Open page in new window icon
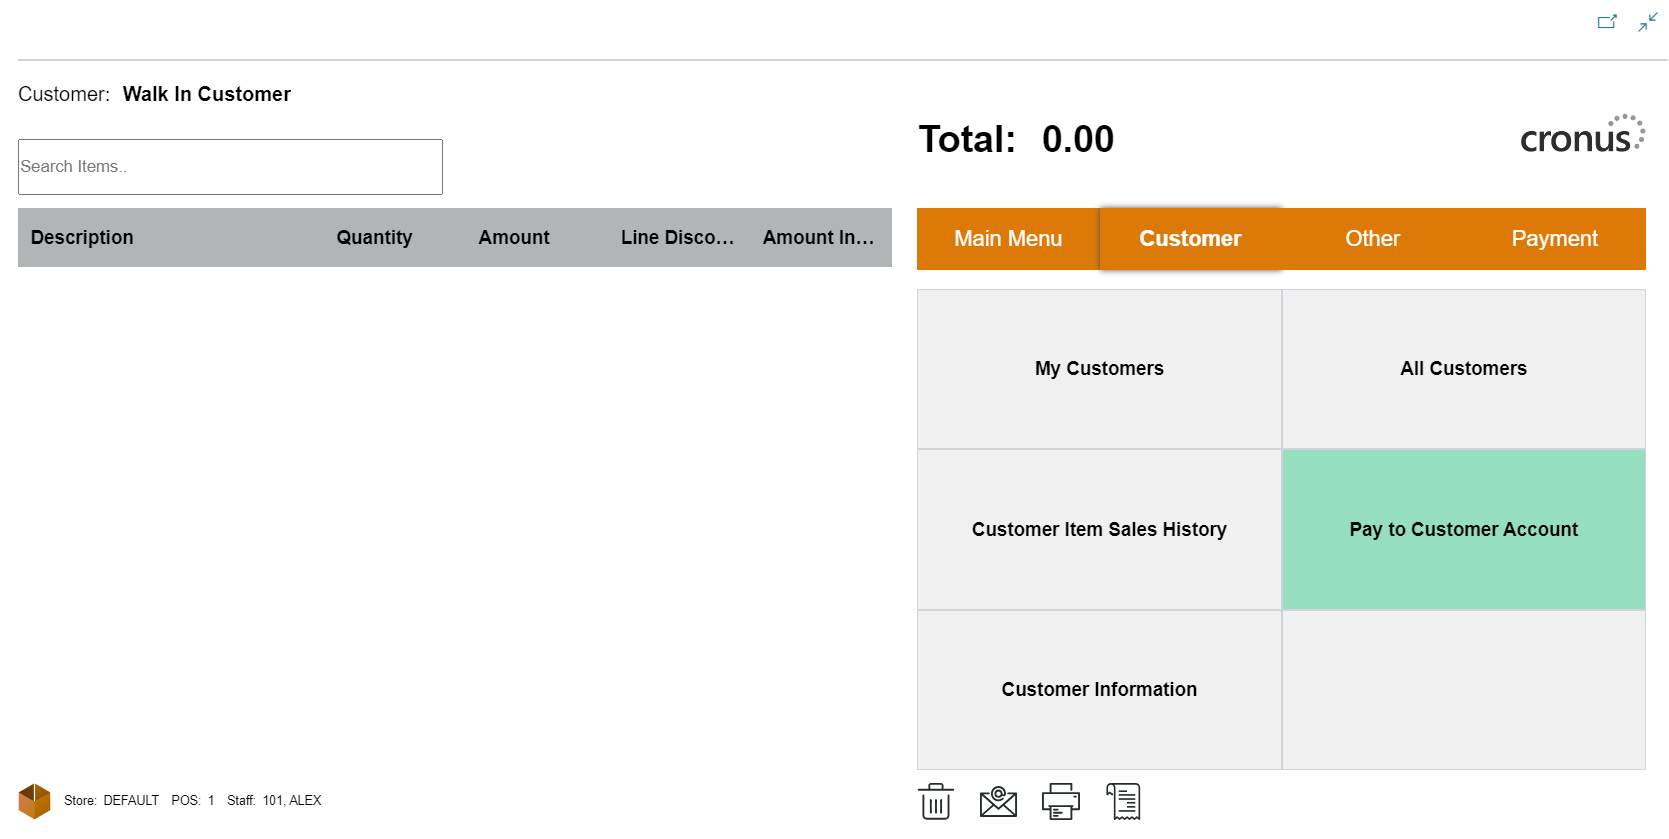The height and width of the screenshot is (839, 1669). [1606, 22]
